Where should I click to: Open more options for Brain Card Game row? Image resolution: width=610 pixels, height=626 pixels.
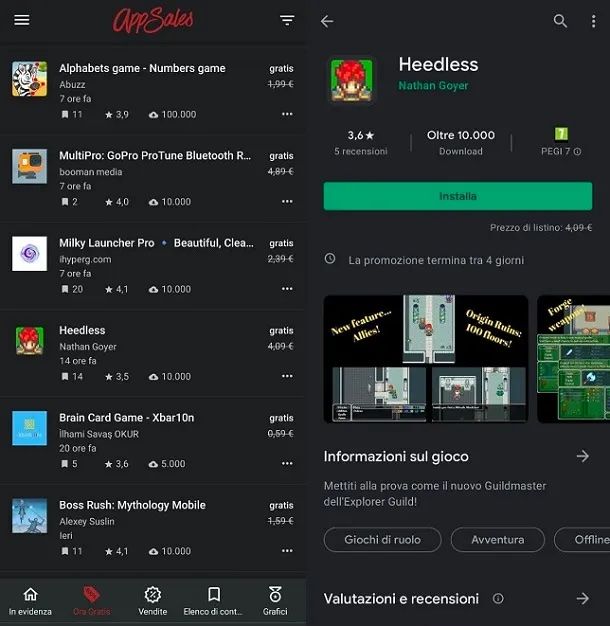tap(287, 464)
